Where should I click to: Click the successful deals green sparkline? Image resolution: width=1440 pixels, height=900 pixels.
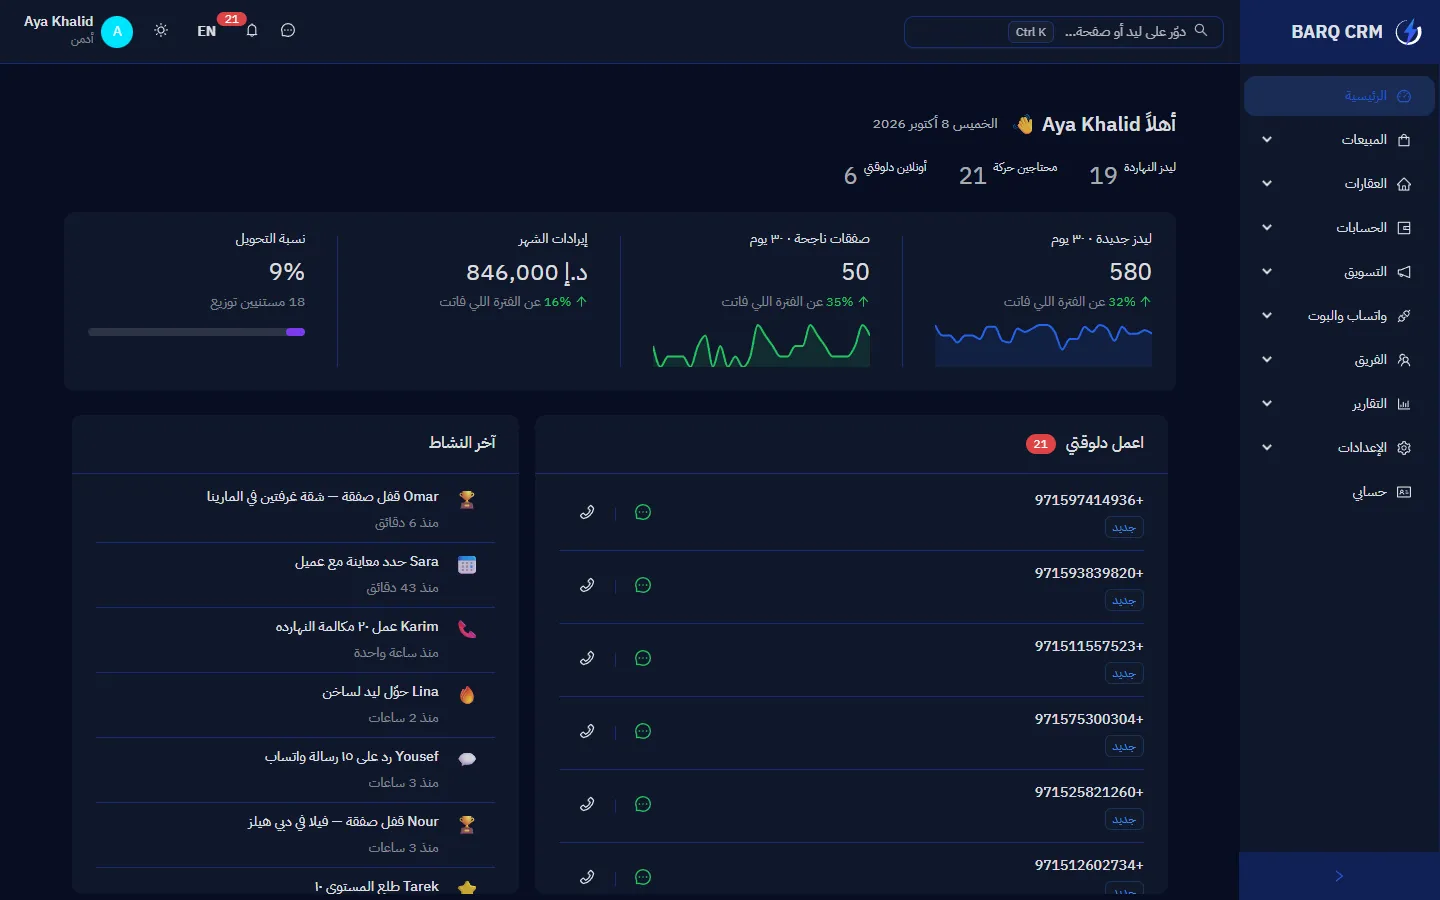761,345
